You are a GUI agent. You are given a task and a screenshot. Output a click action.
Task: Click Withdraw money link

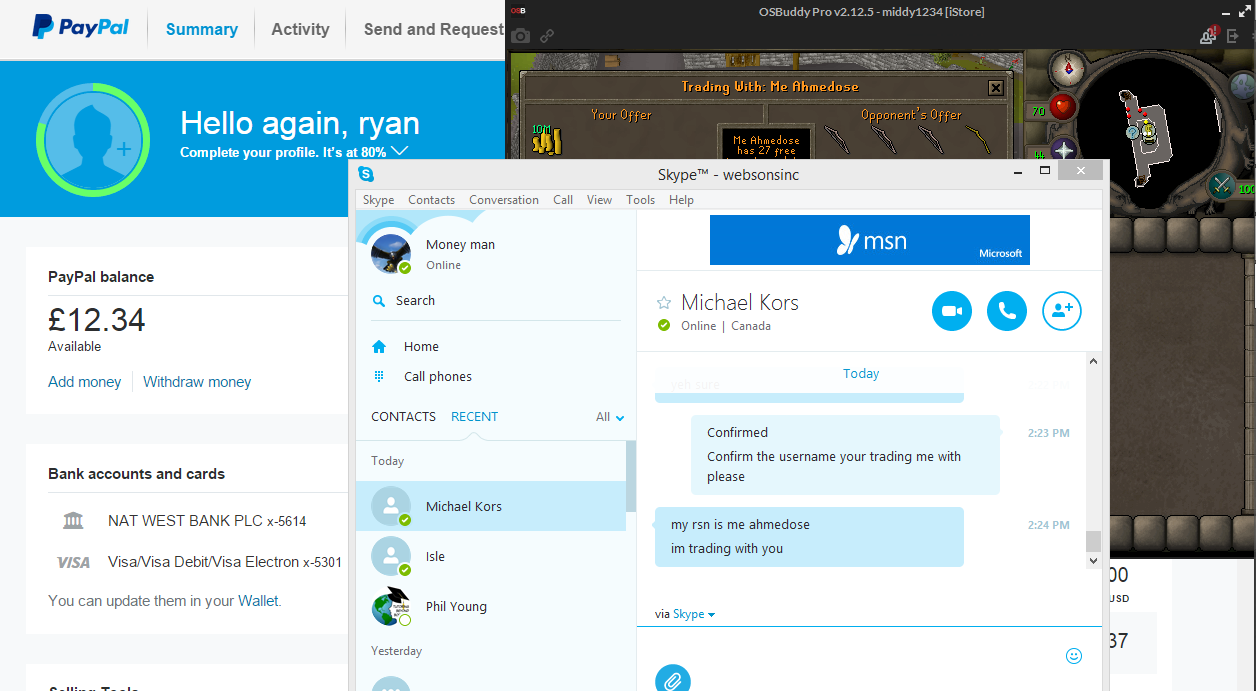click(x=197, y=382)
